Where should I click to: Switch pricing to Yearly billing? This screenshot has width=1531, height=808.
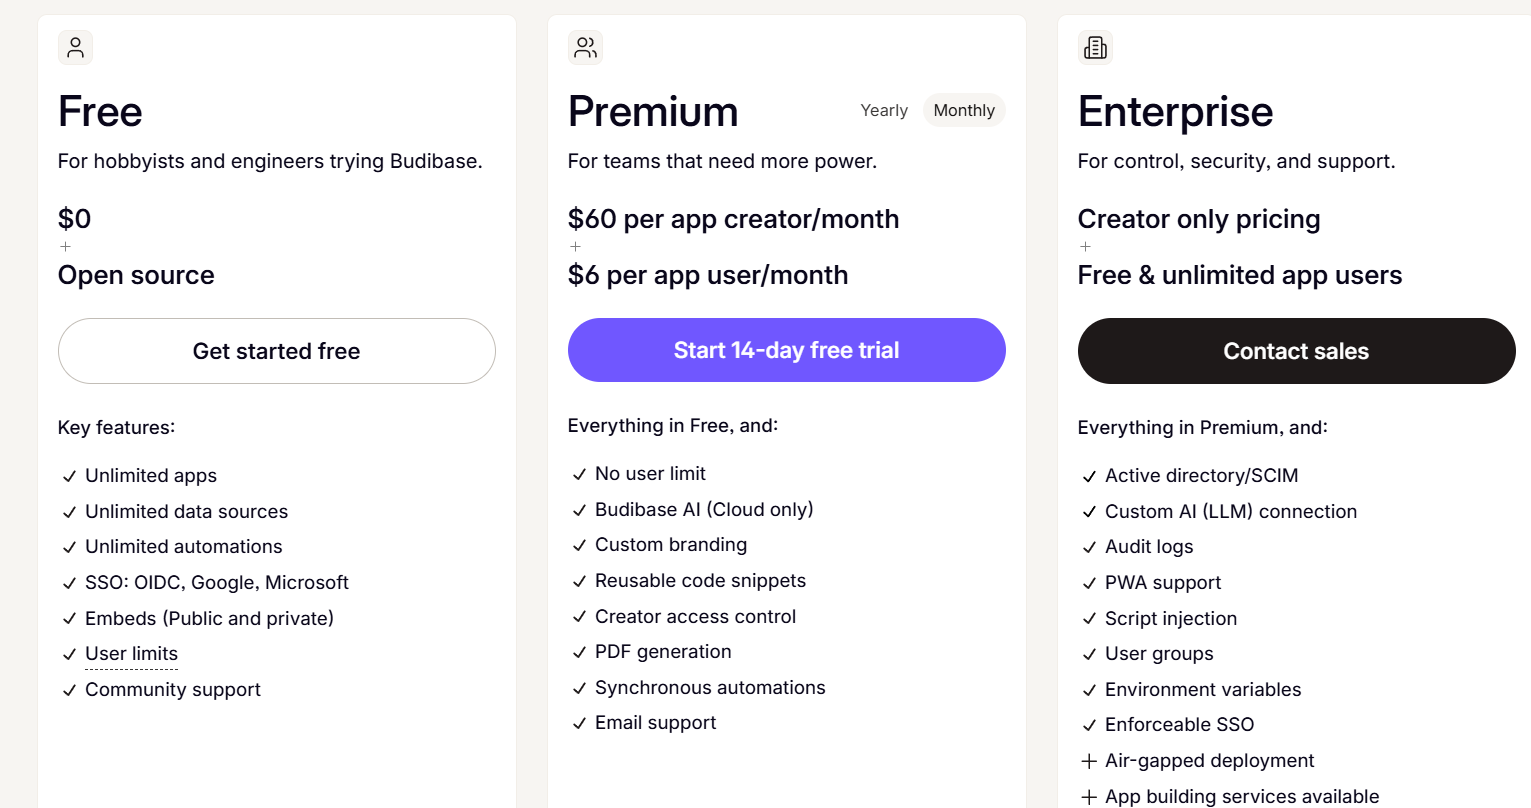[884, 111]
